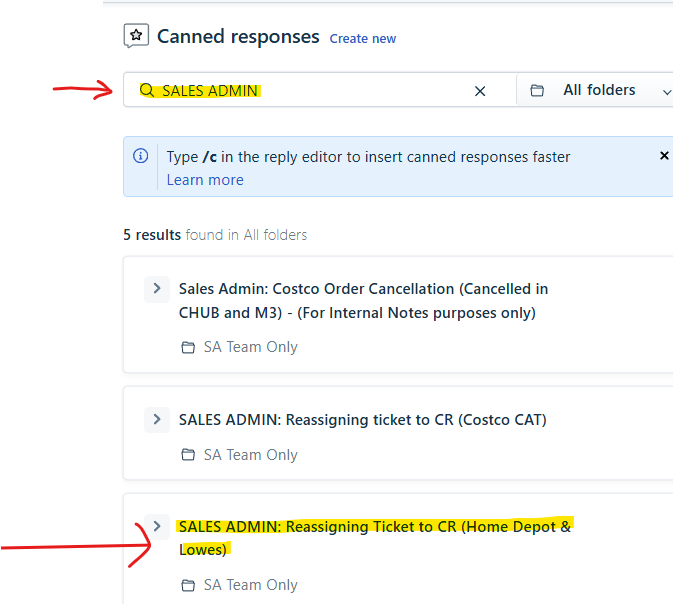Screen dimensions: 673x604
Task: Click folder icon in All folders dropdown
Action: [537, 91]
